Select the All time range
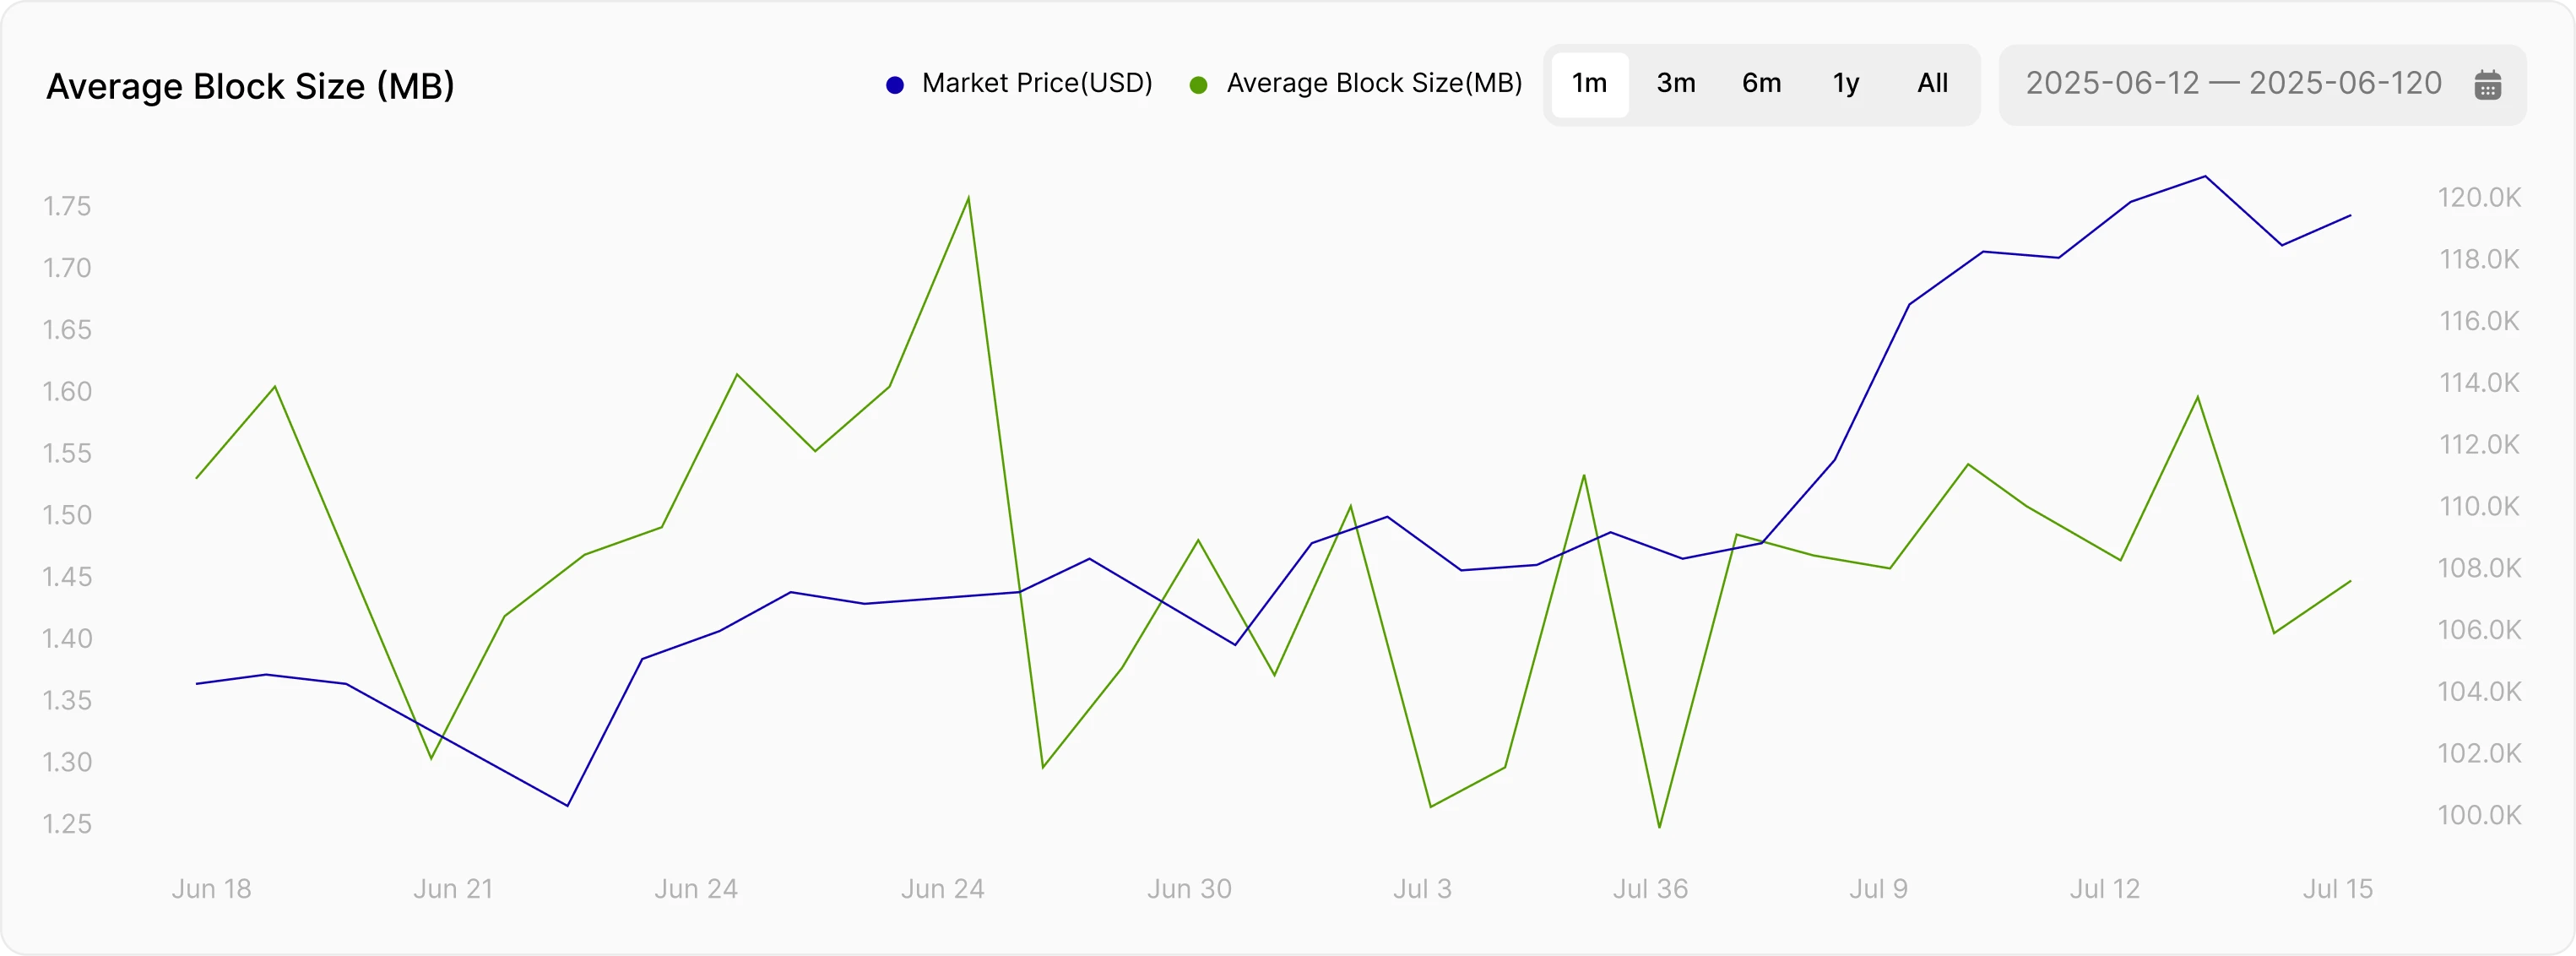Viewport: 2576px width, 956px height. point(1931,84)
